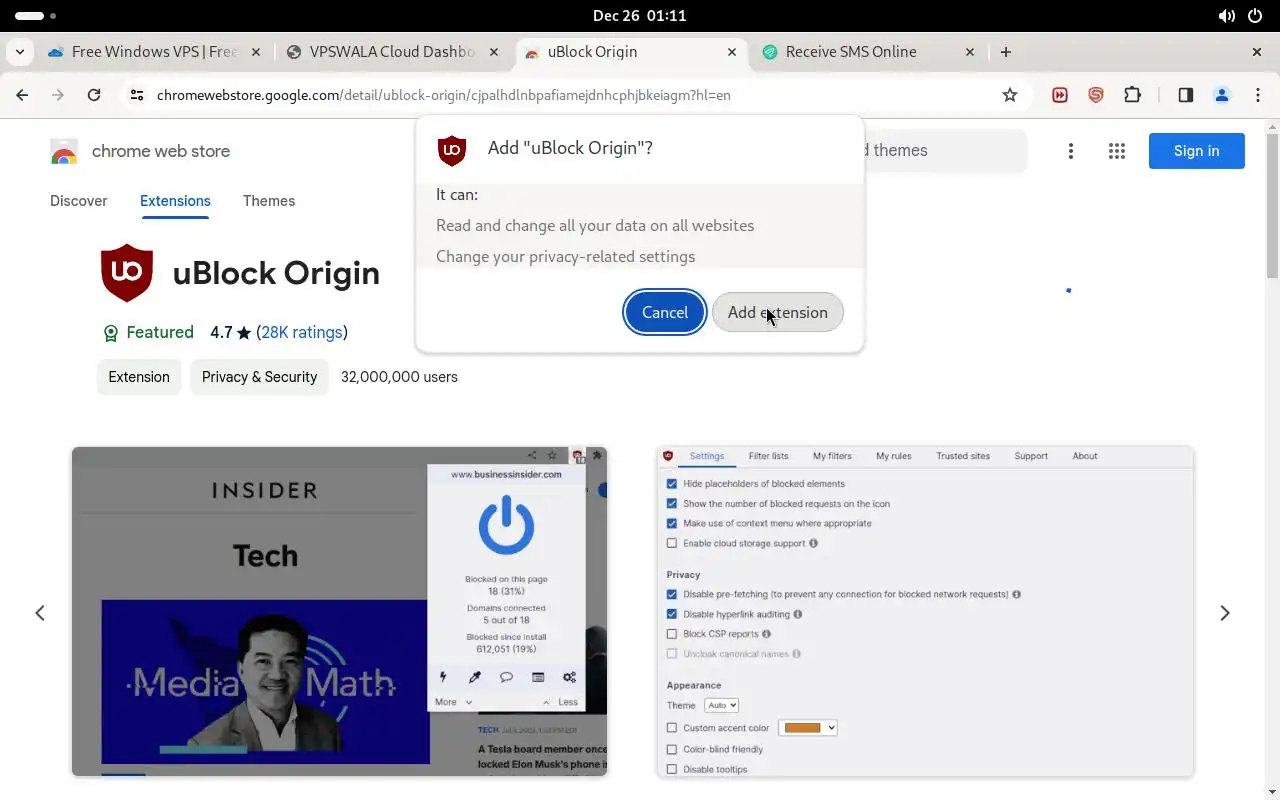Click the Extension category chip
The image size is (1280, 800).
[x=139, y=377]
